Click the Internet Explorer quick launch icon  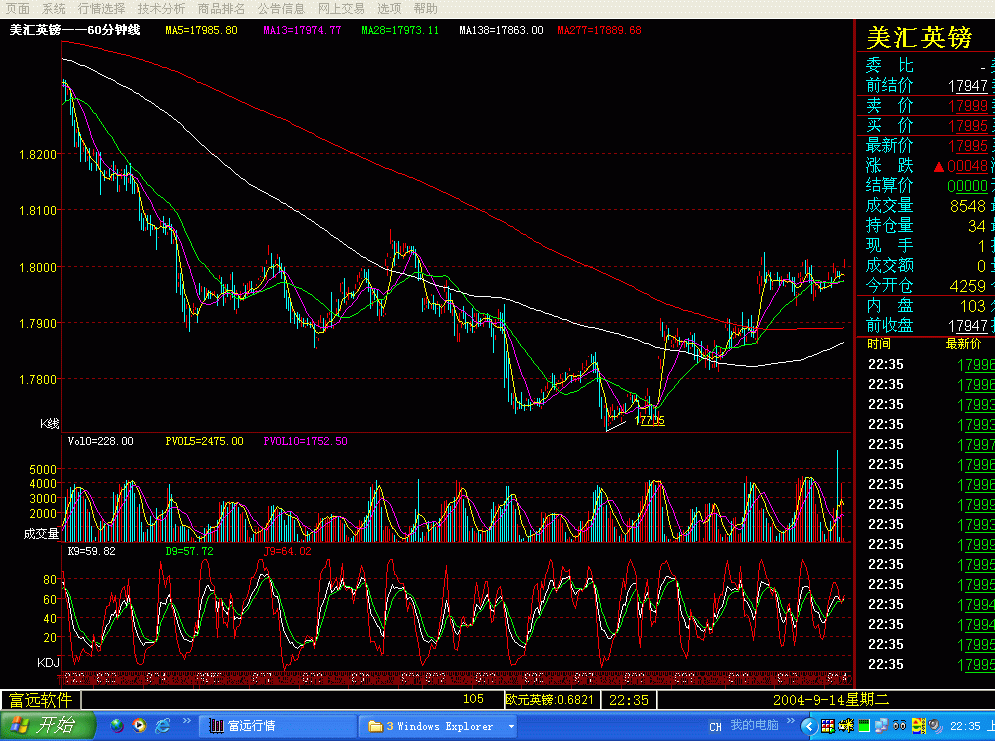point(163,725)
